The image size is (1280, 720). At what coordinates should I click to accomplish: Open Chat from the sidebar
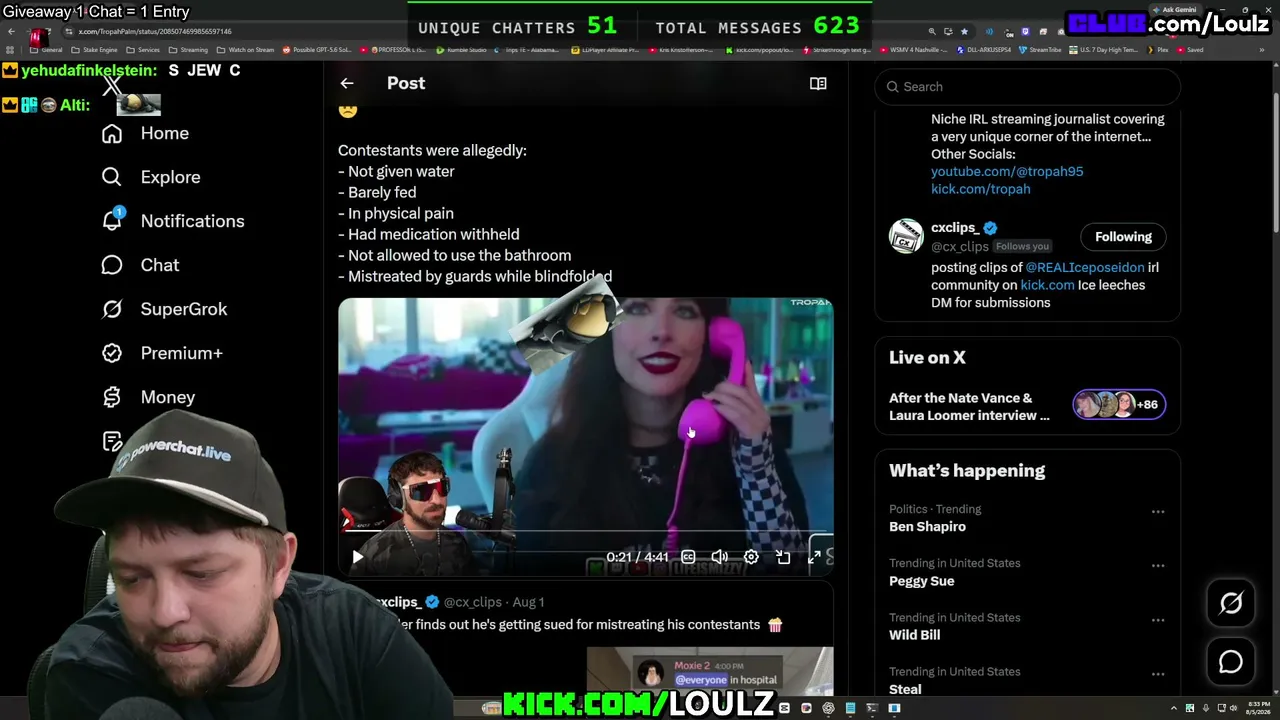[x=141, y=265]
